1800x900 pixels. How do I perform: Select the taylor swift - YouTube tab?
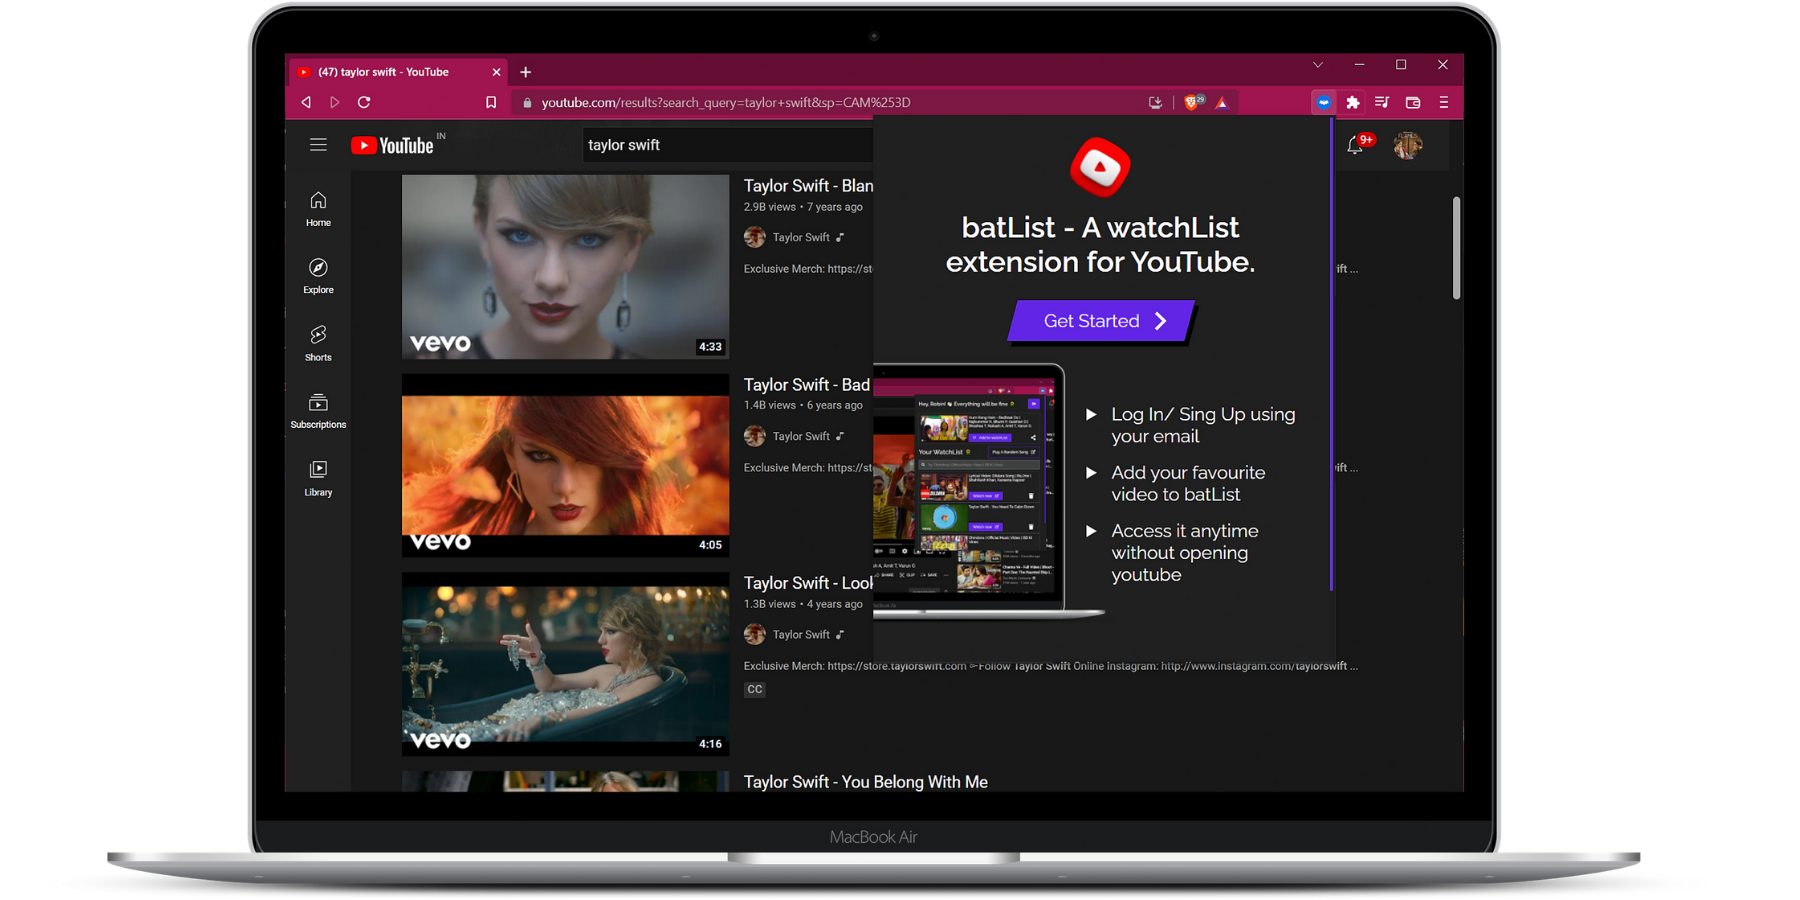[398, 72]
